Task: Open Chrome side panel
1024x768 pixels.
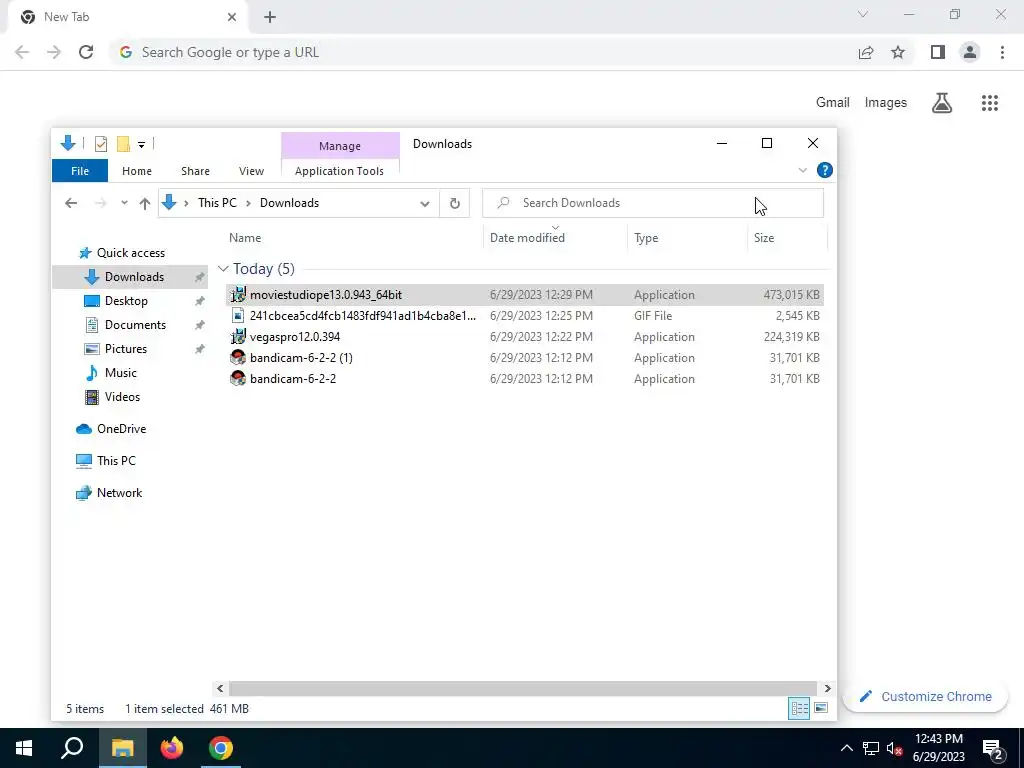Action: pyautogui.click(x=938, y=52)
